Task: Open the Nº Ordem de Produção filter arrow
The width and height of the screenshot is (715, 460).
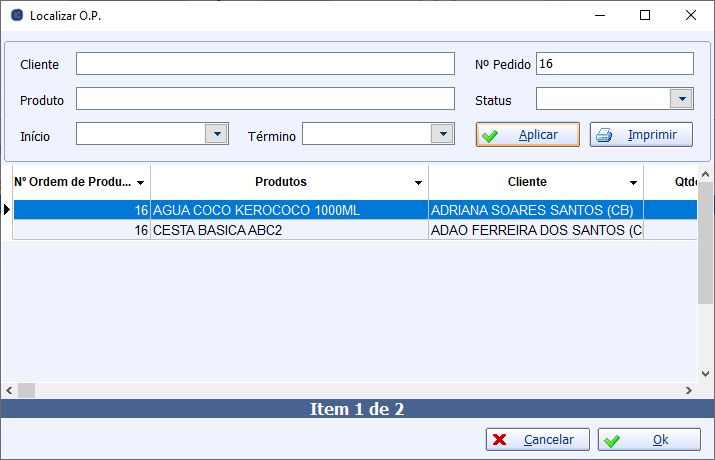Action: pos(140,183)
